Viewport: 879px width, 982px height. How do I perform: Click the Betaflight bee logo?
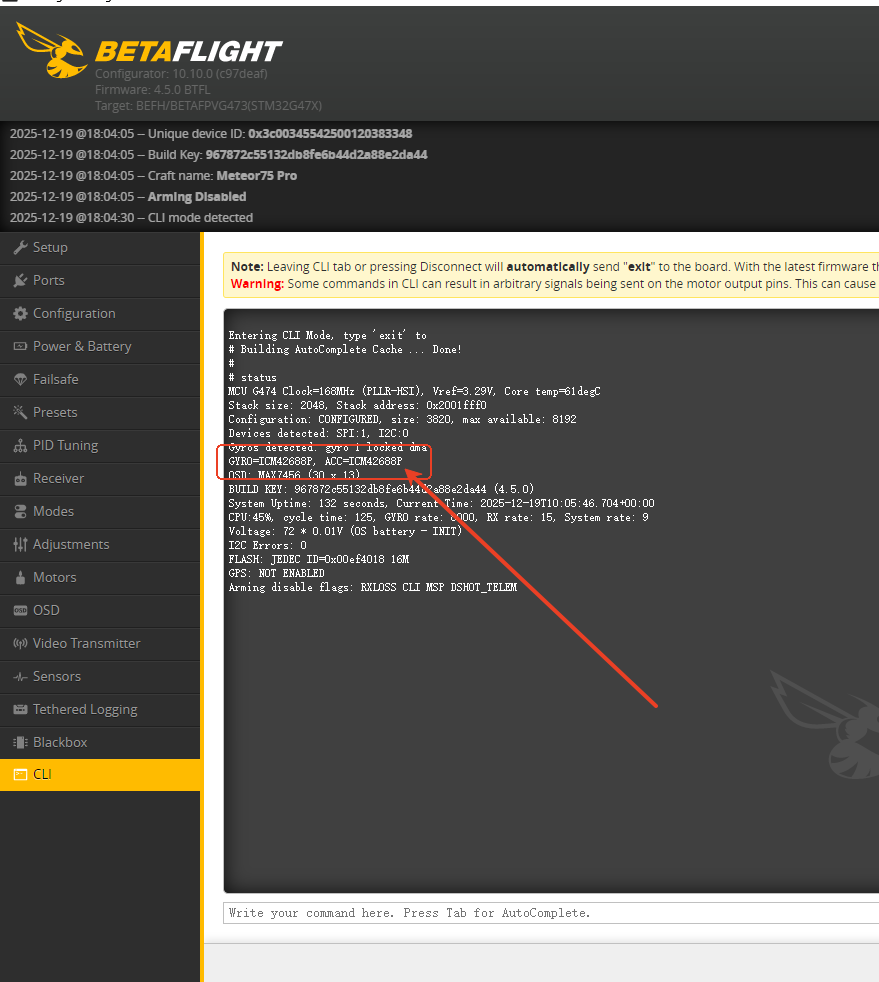pos(52,50)
